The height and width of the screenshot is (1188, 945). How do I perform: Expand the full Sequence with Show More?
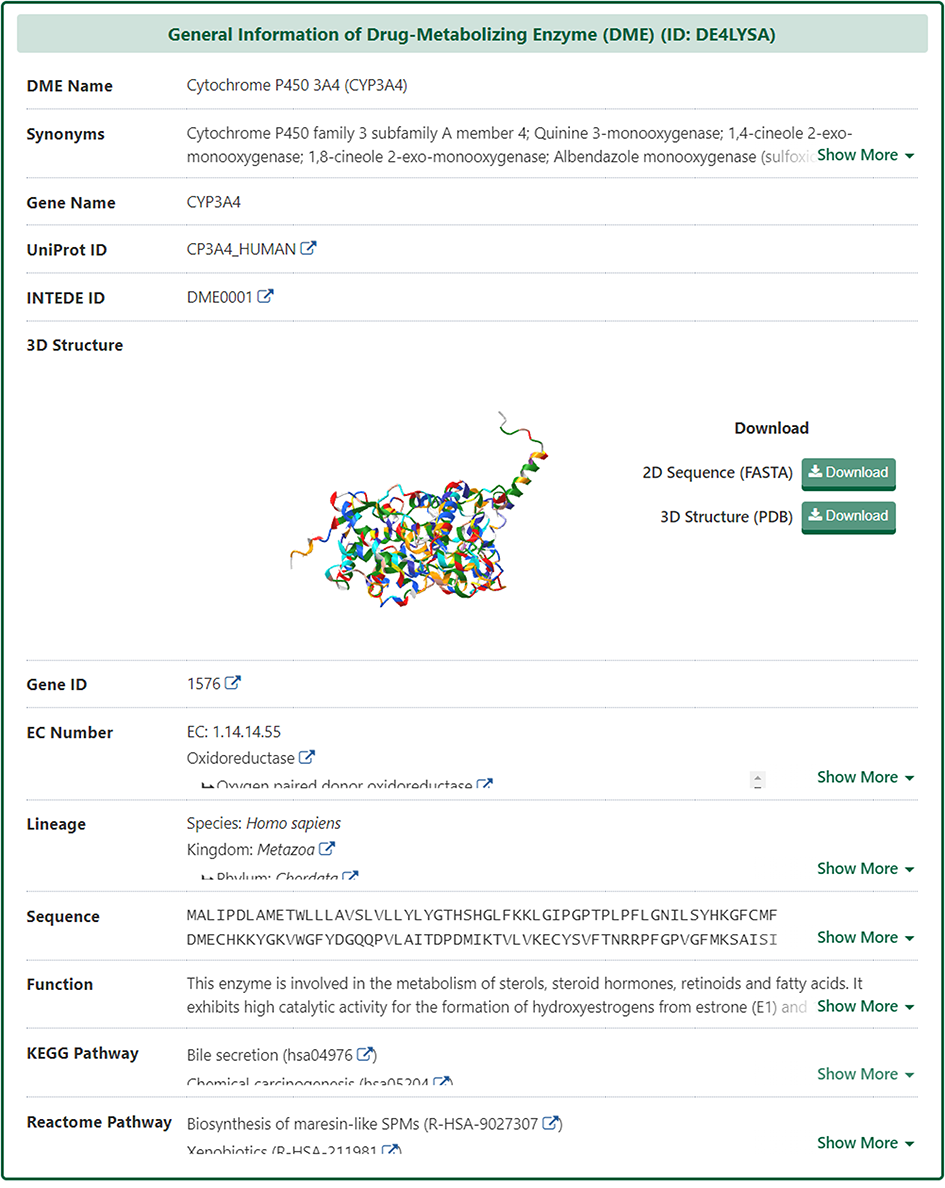coord(865,937)
